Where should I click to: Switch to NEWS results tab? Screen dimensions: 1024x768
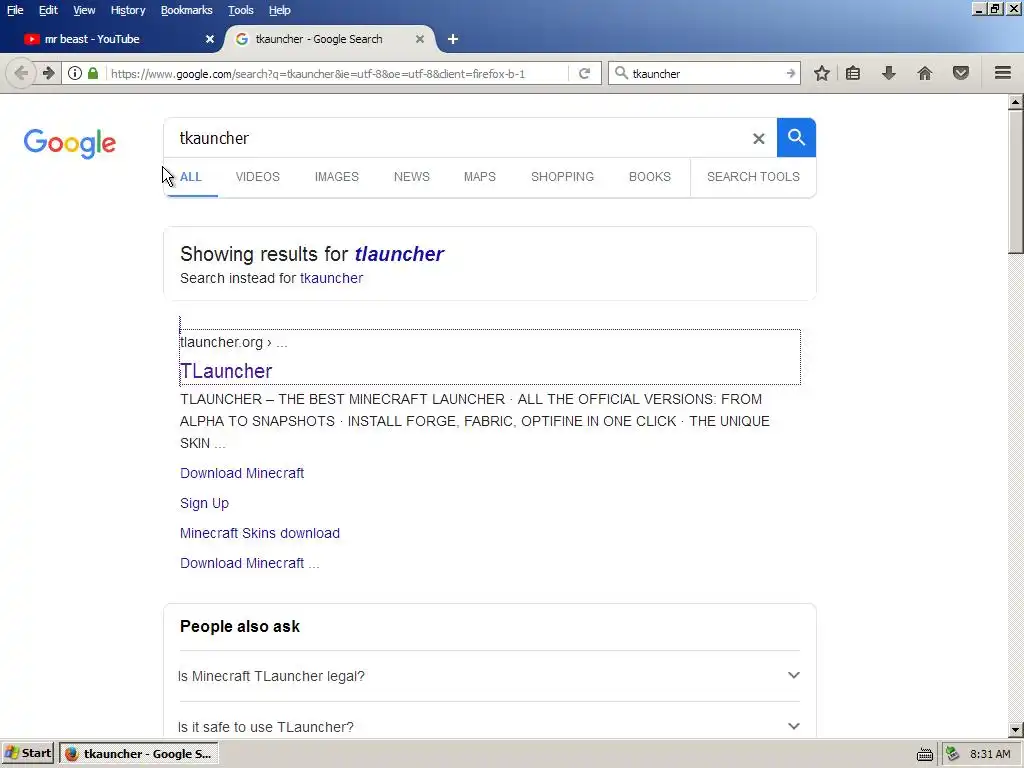click(x=411, y=177)
